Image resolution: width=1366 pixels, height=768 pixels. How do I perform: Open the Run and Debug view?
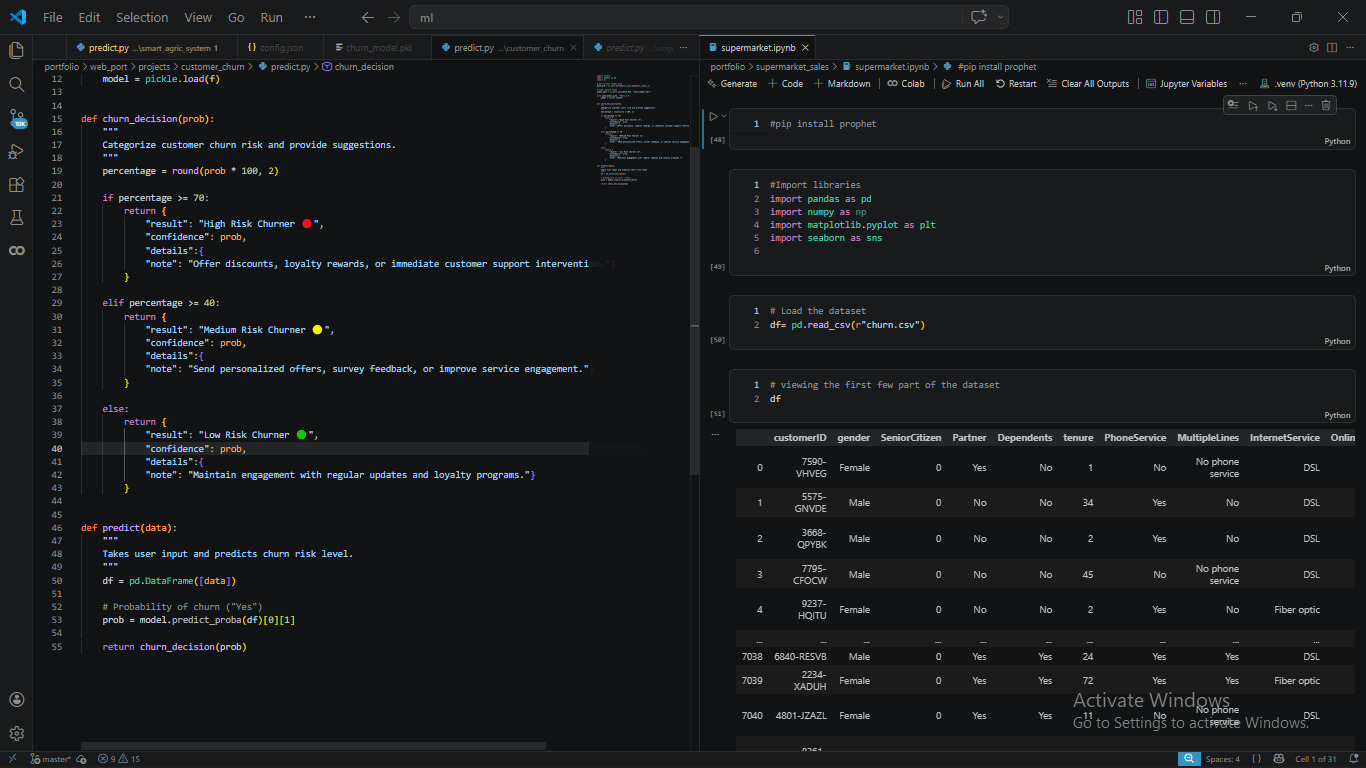click(x=16, y=151)
